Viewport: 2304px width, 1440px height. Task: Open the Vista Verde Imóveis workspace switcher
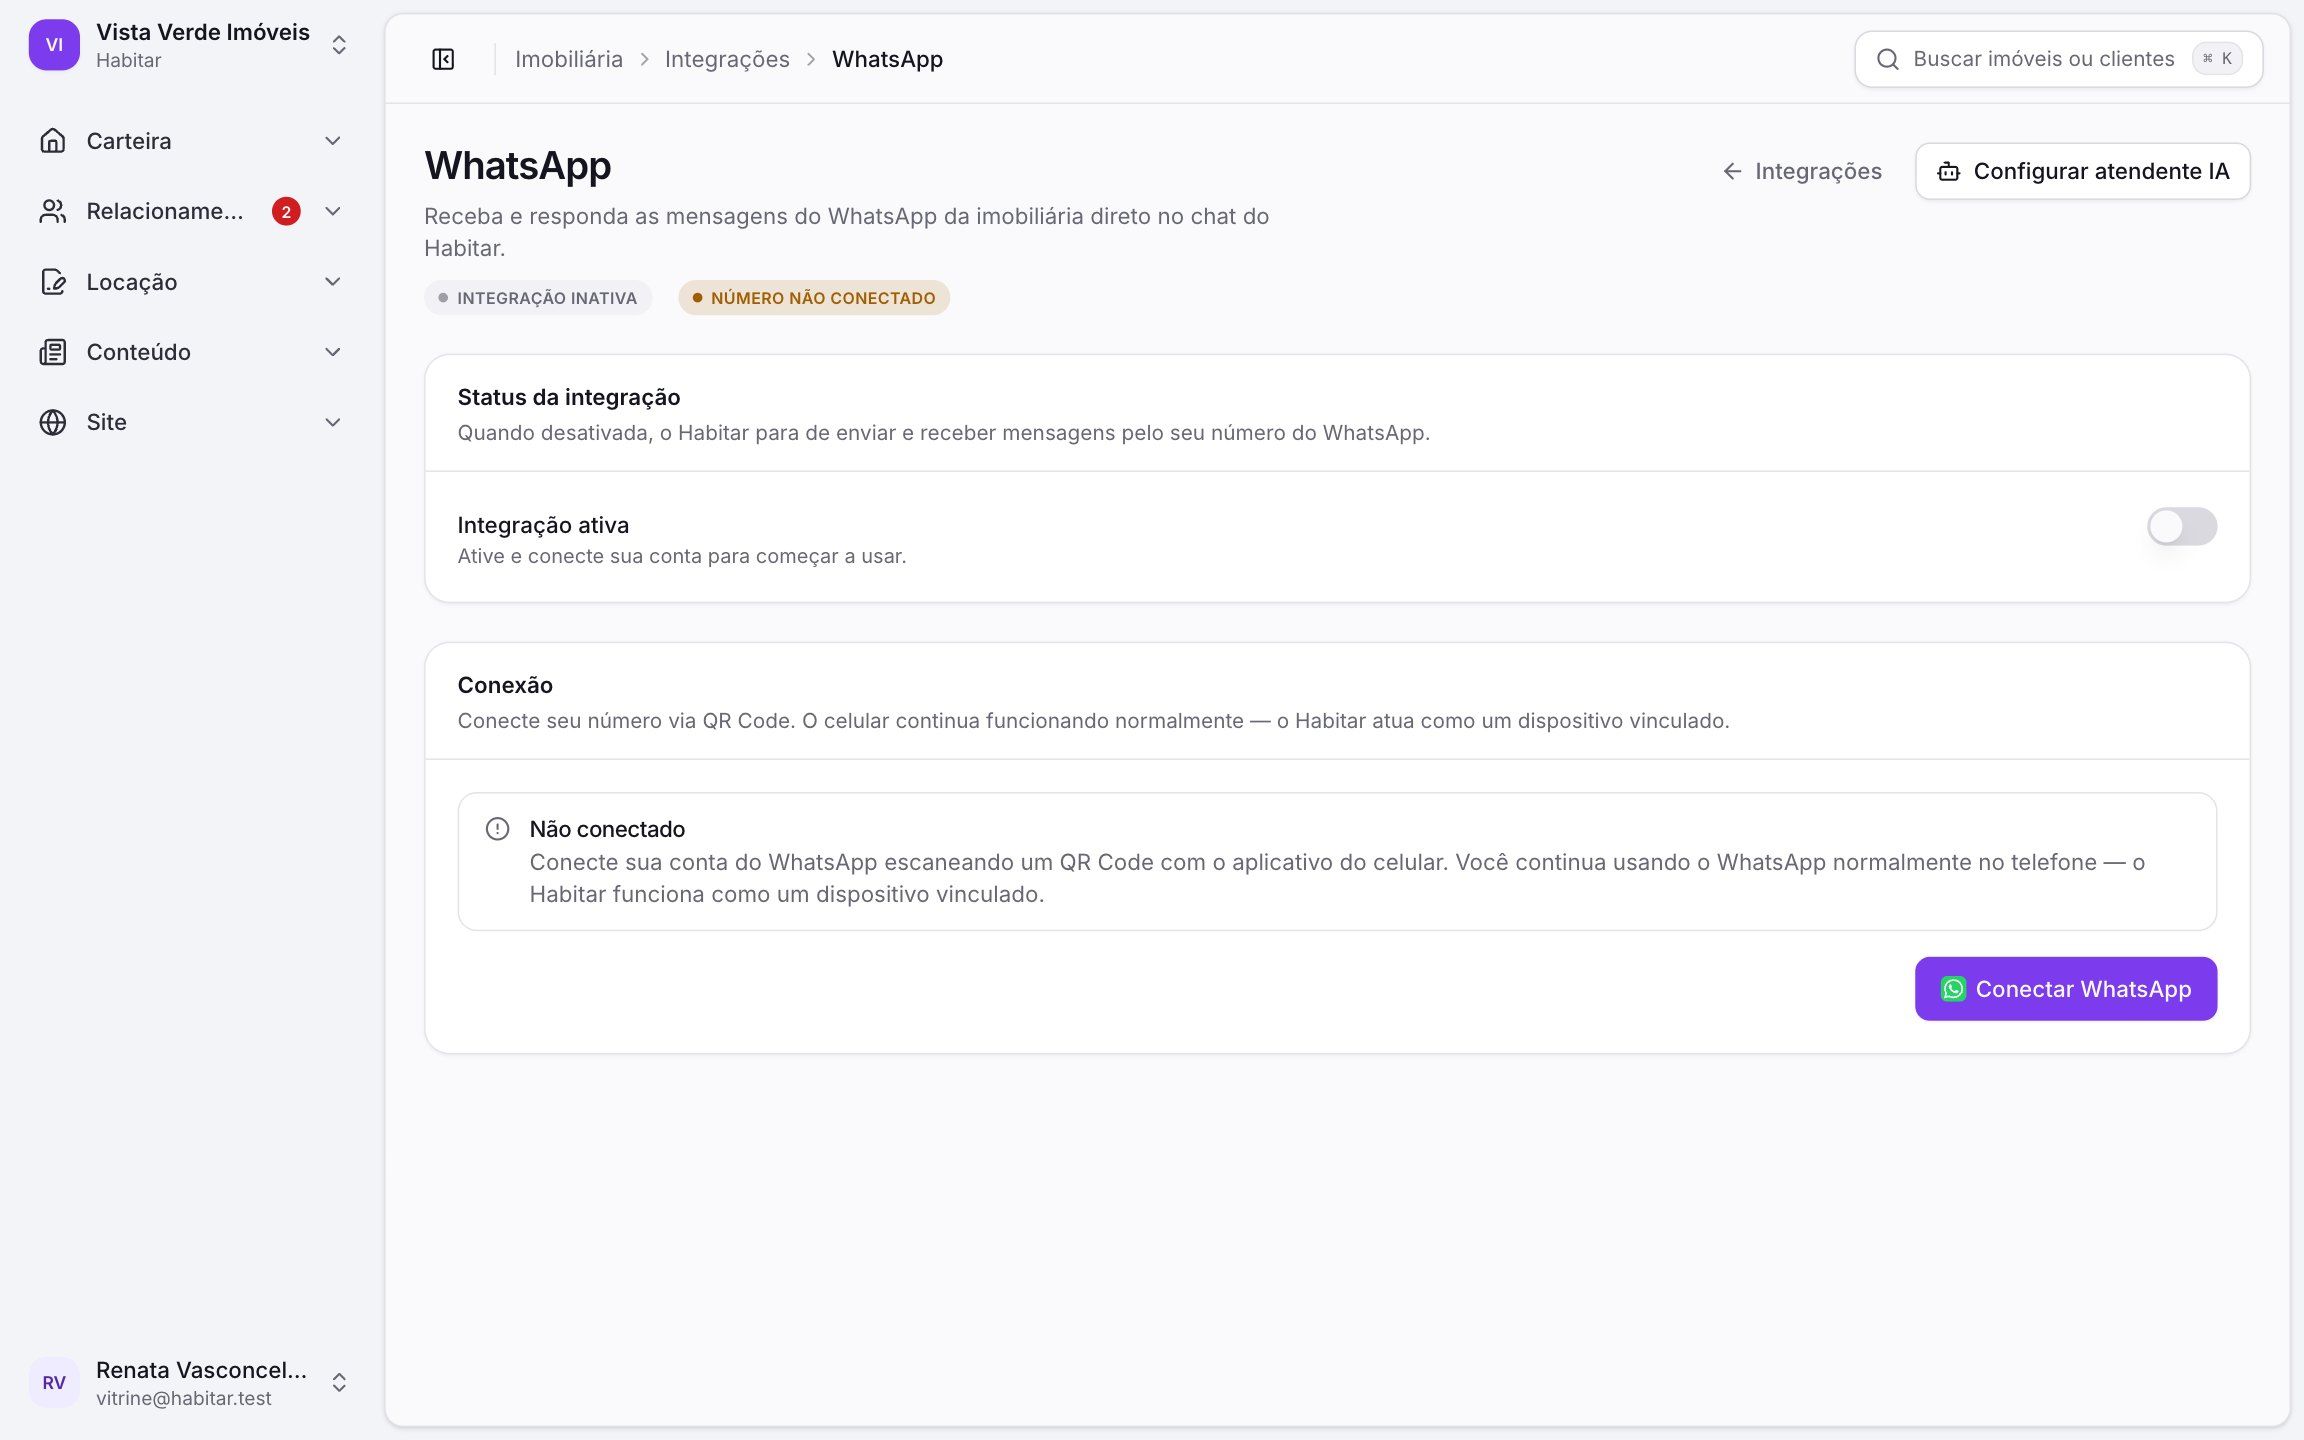(190, 45)
